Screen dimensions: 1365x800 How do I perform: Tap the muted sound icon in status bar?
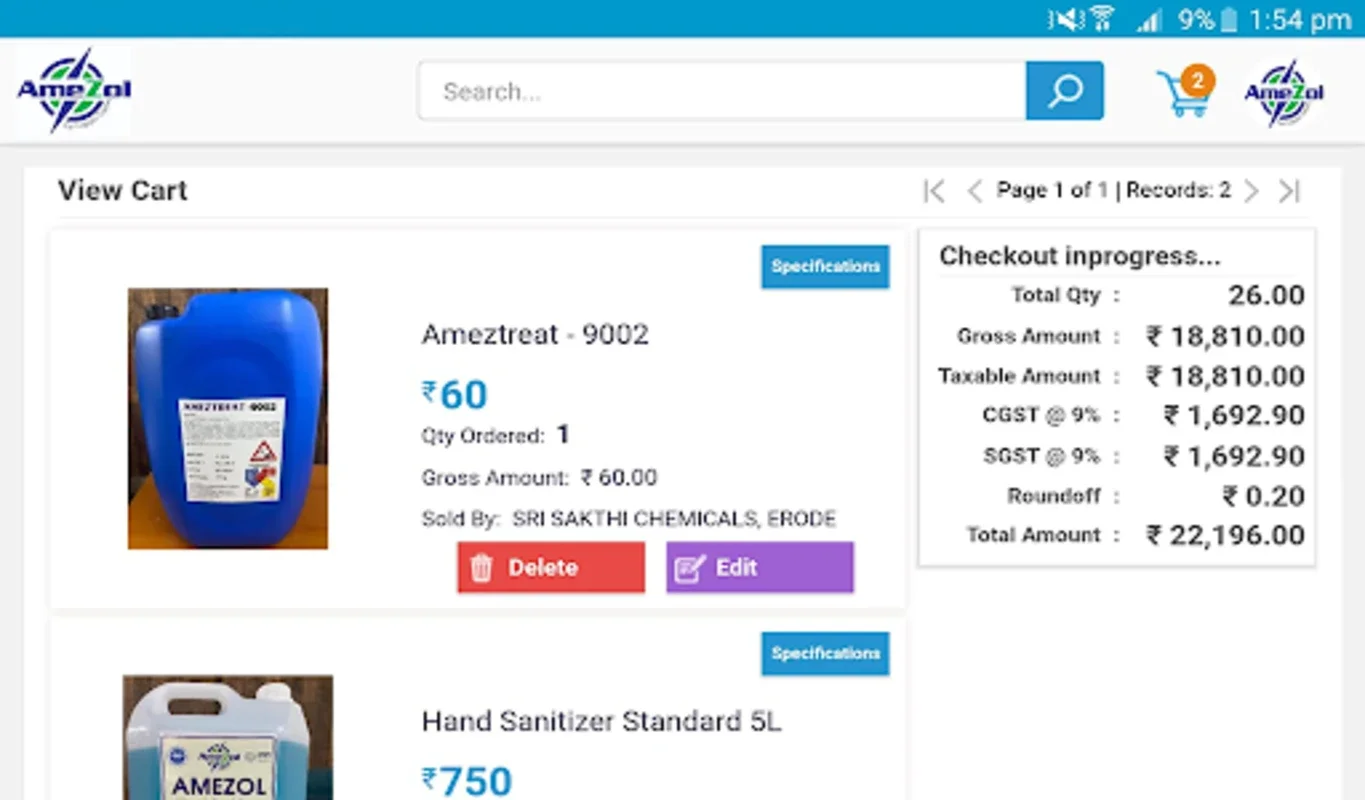tap(1064, 19)
